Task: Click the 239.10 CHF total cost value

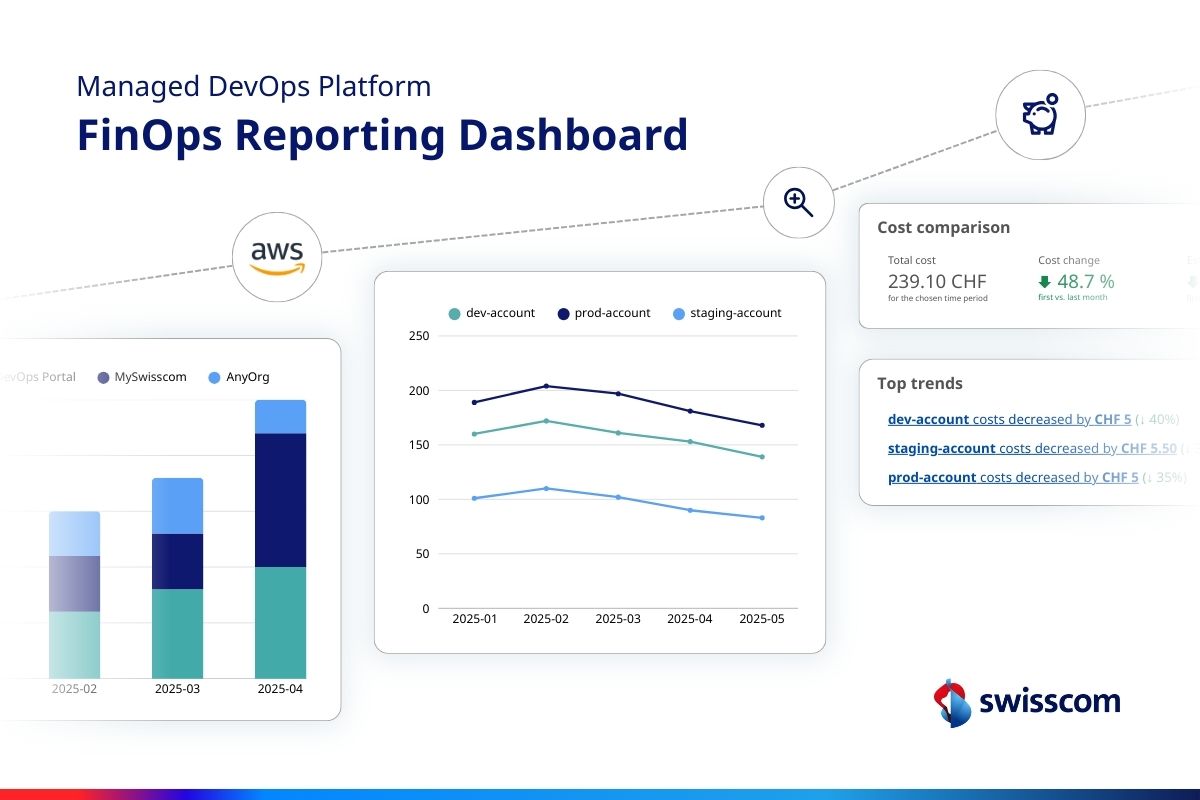Action: click(x=936, y=281)
